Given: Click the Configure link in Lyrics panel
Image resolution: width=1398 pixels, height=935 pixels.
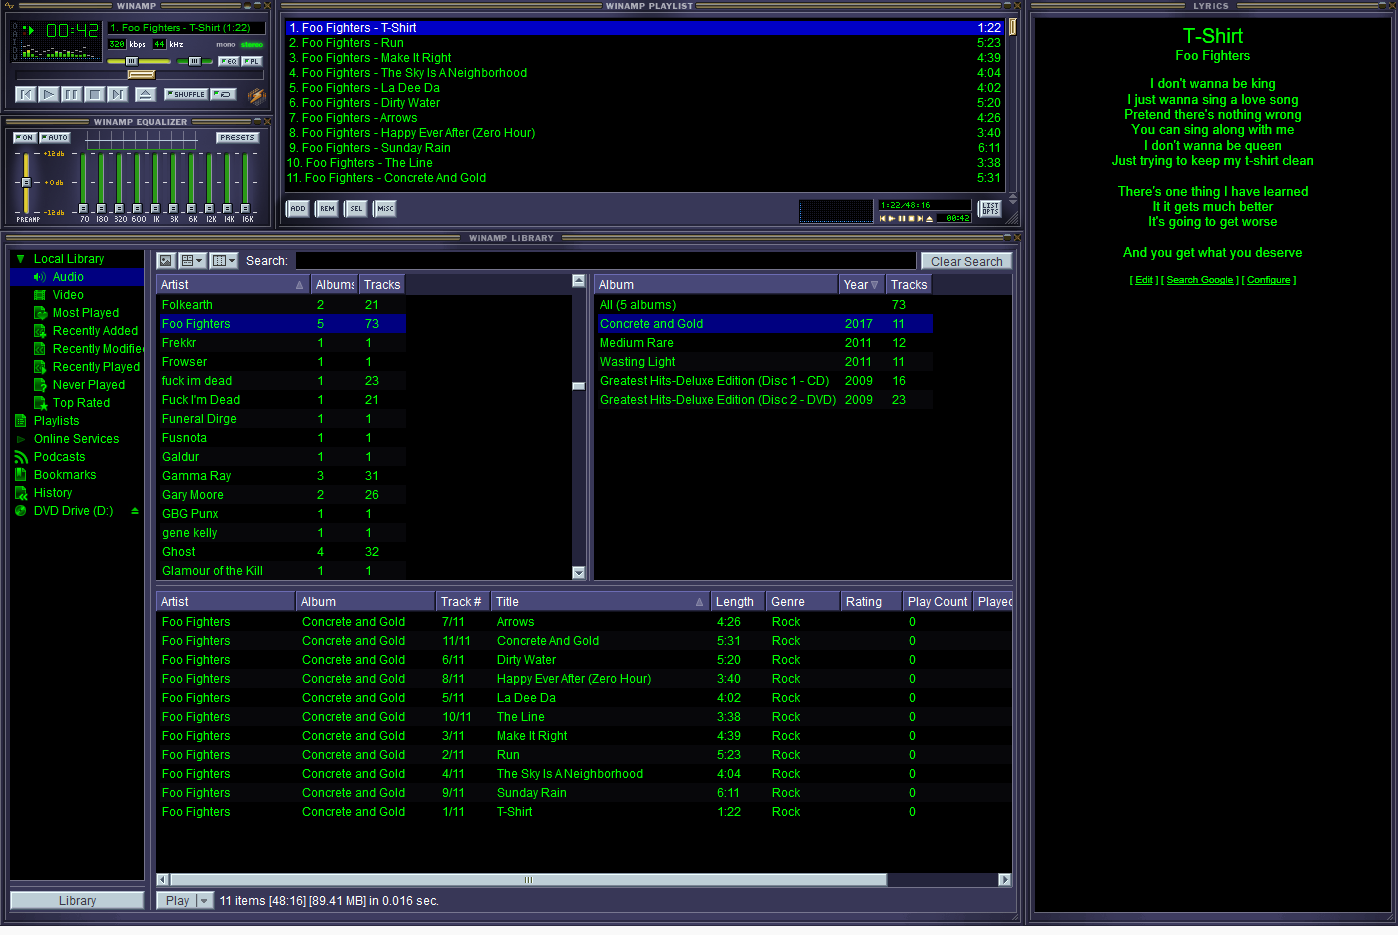Looking at the screenshot, I should (1268, 280).
